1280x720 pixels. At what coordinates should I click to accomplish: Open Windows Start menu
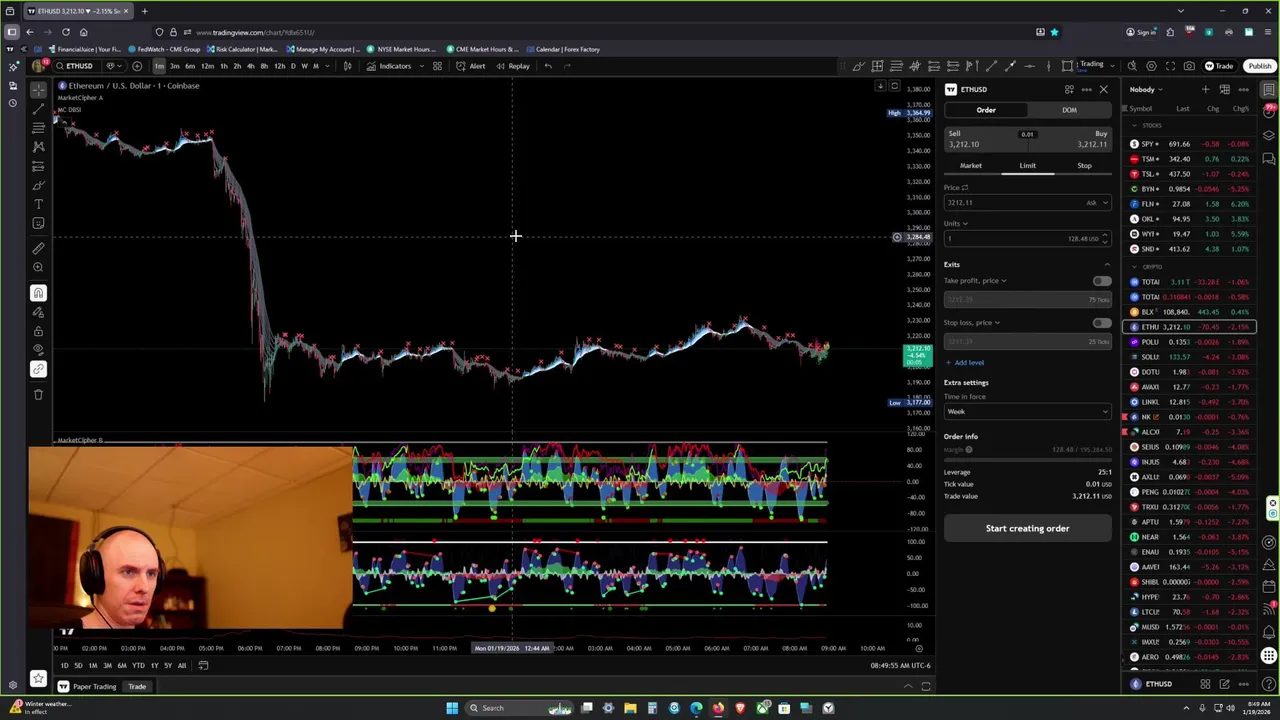click(452, 708)
